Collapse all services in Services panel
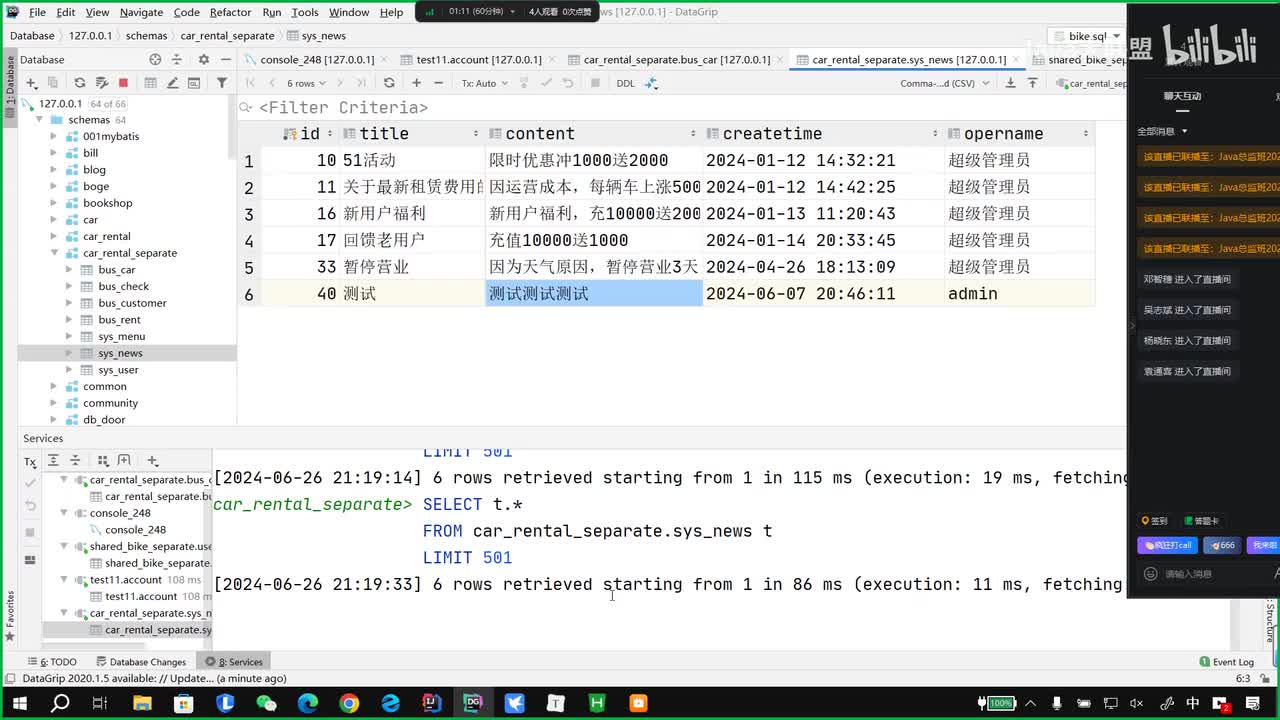Image resolution: width=1280 pixels, height=720 pixels. [x=75, y=460]
